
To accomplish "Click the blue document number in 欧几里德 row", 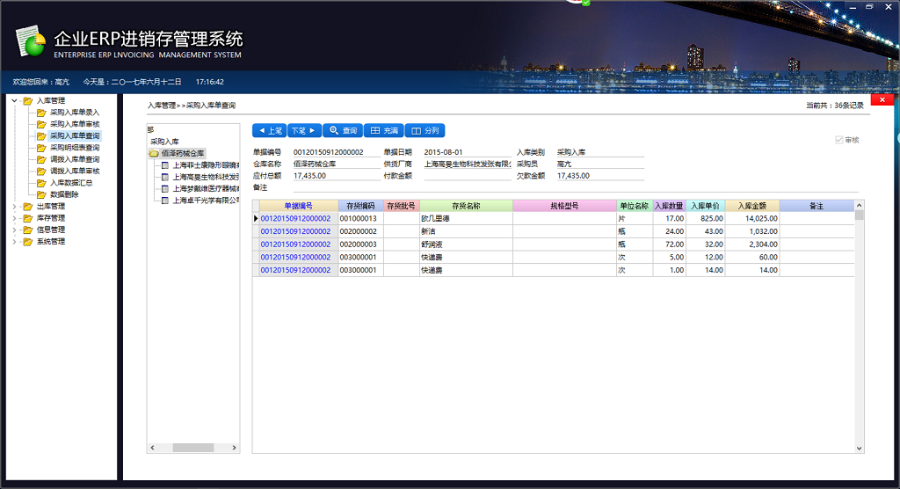I will [296, 219].
